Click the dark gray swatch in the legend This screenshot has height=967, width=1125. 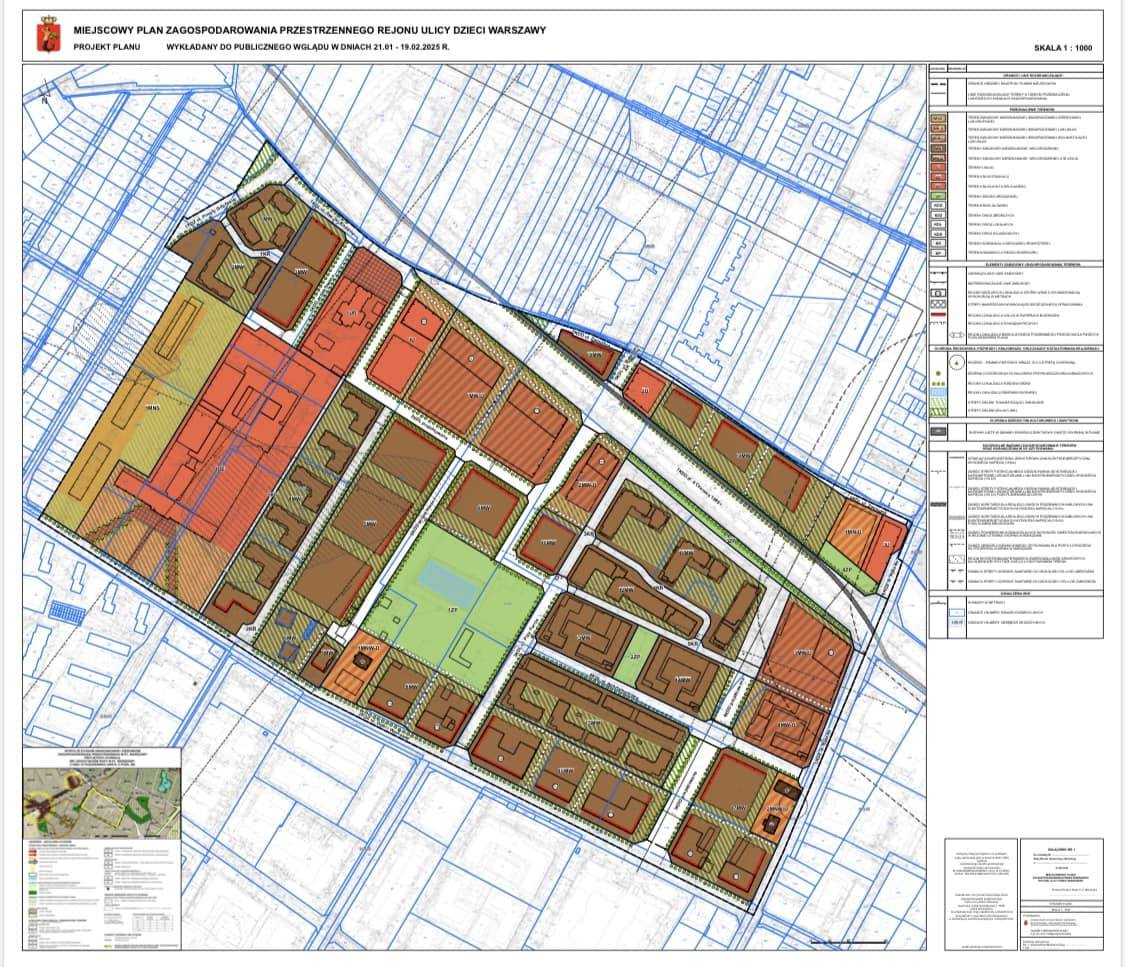coord(938,432)
